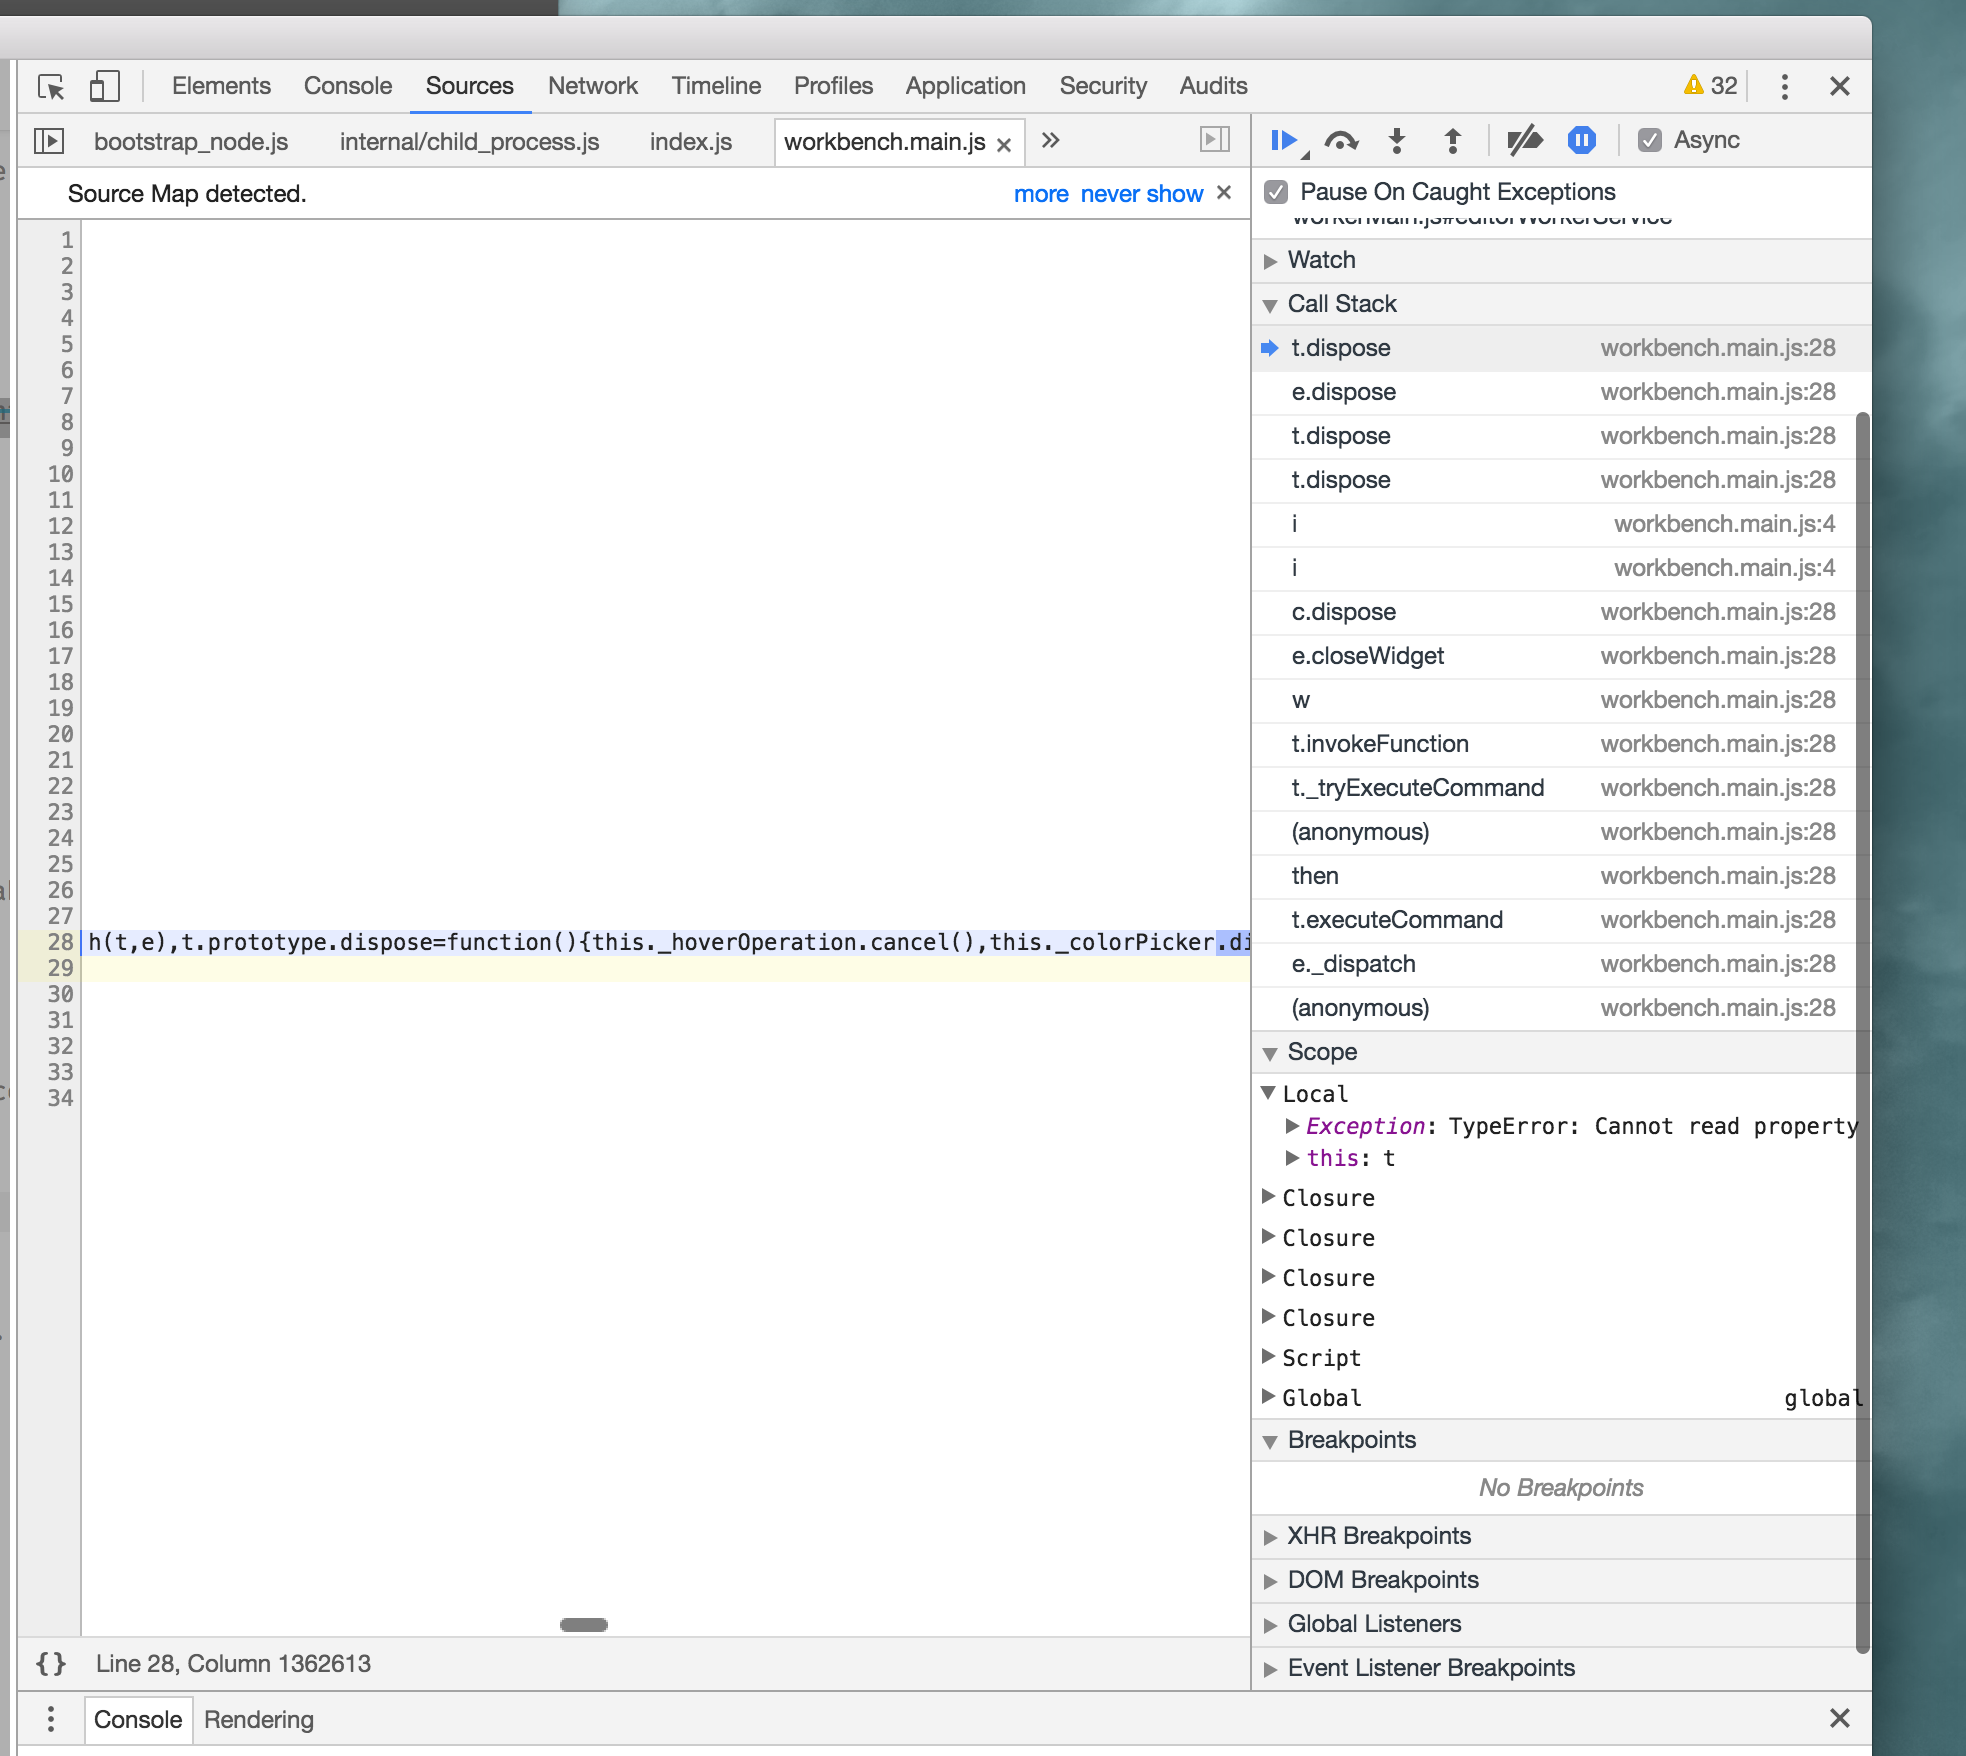Collapse the Call Stack section
Screen dimensions: 1966x1756
pos(1271,304)
